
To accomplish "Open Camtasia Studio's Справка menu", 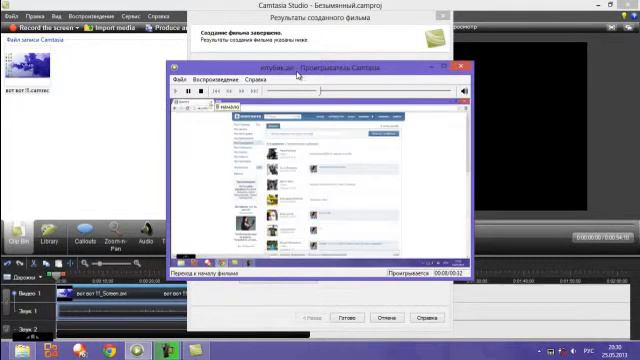I will 158,16.
